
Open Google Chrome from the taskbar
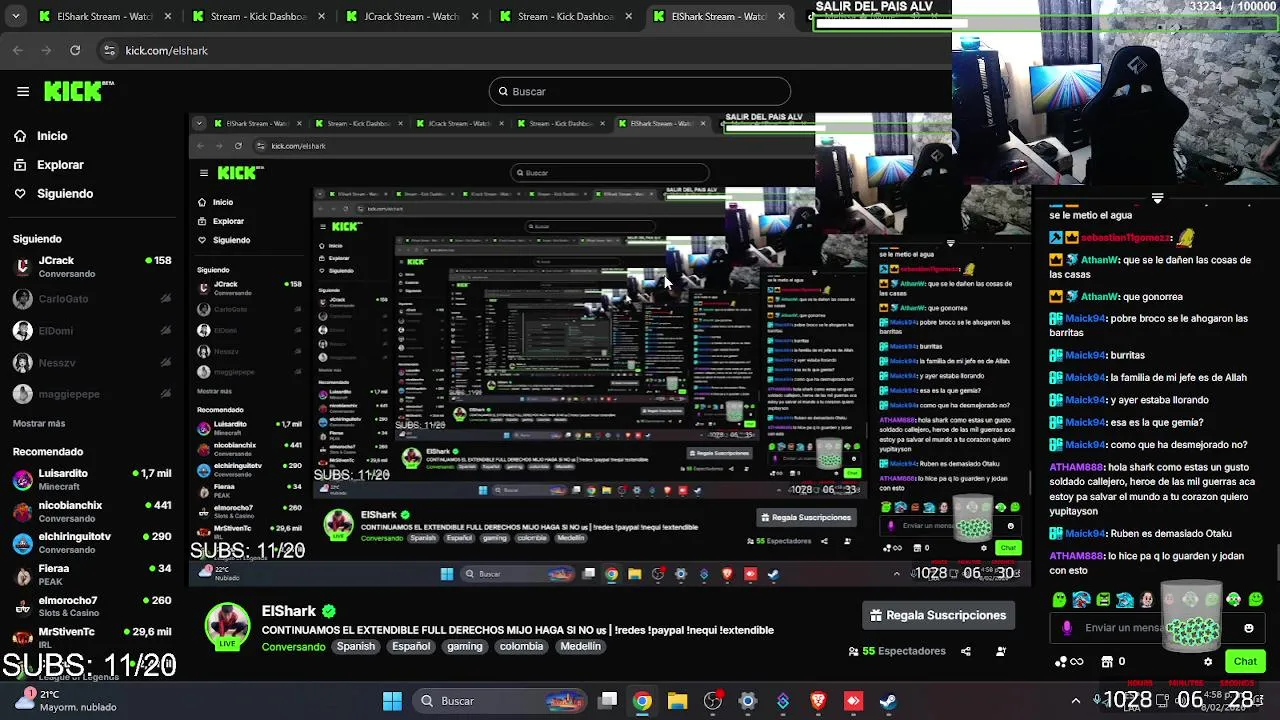(642, 701)
